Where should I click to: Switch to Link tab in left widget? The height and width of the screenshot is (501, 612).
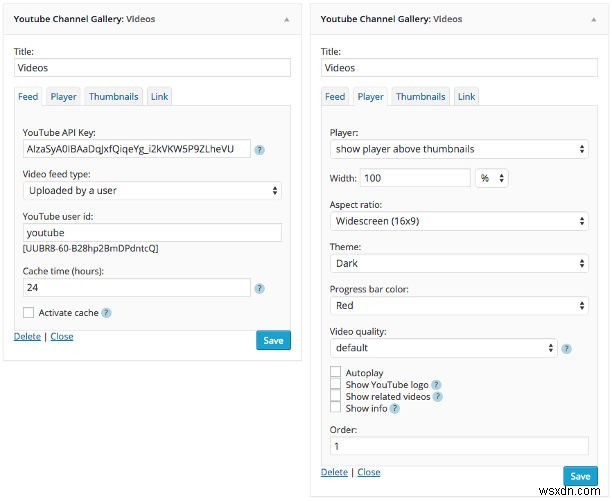(x=159, y=97)
